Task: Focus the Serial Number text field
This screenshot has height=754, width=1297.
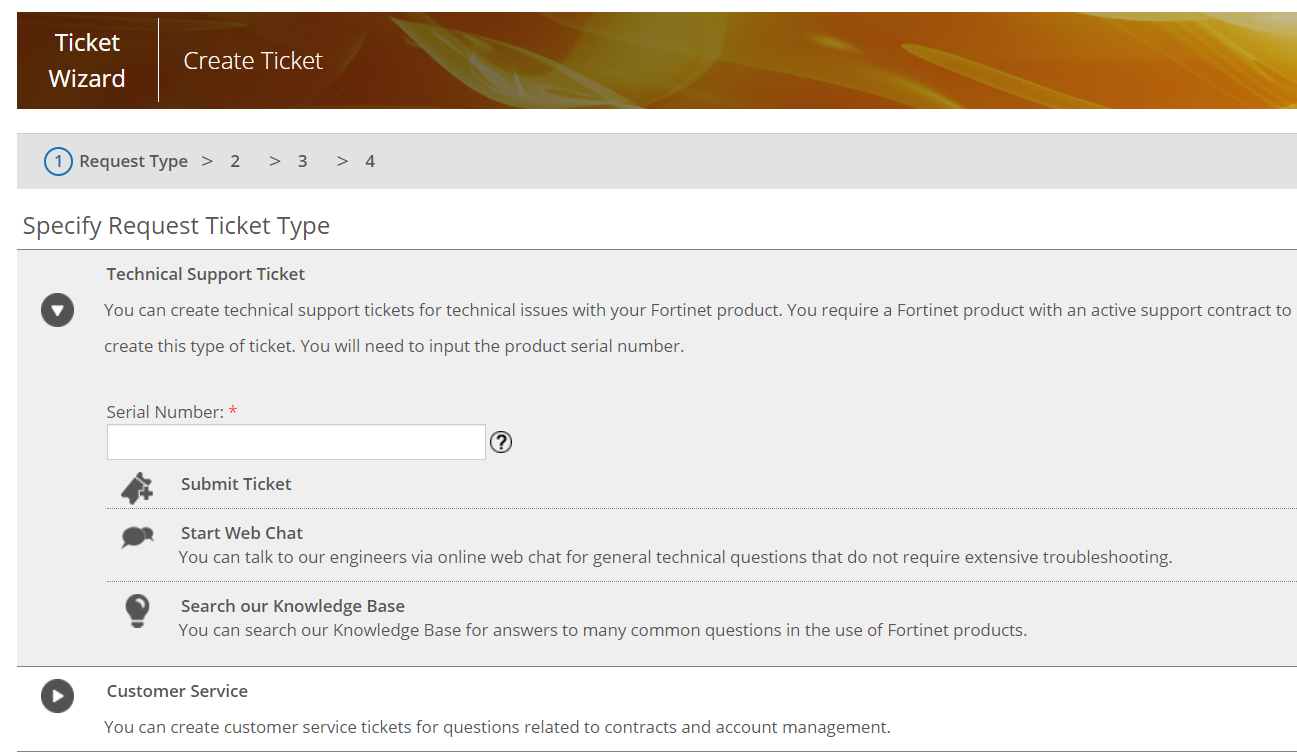Action: (x=296, y=442)
